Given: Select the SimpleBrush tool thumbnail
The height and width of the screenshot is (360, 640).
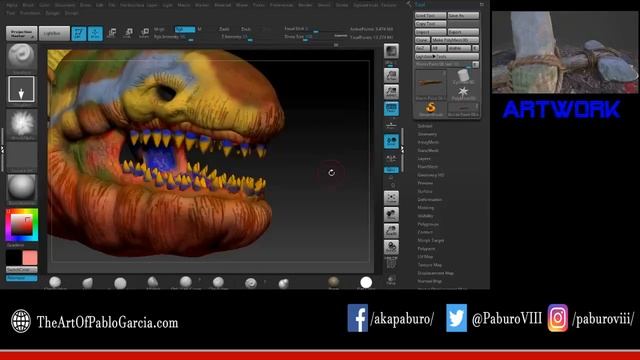Looking at the screenshot, I should click(431, 109).
